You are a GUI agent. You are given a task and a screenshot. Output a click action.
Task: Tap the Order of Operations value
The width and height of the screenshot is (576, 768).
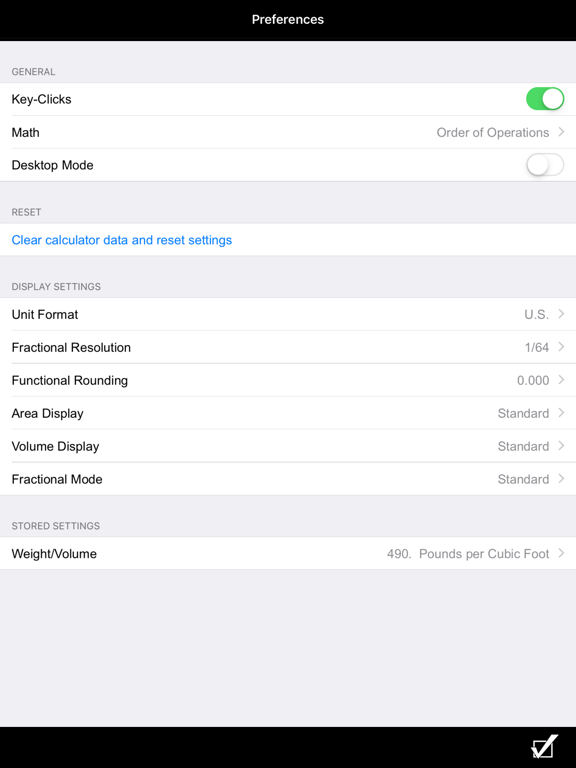click(x=493, y=133)
